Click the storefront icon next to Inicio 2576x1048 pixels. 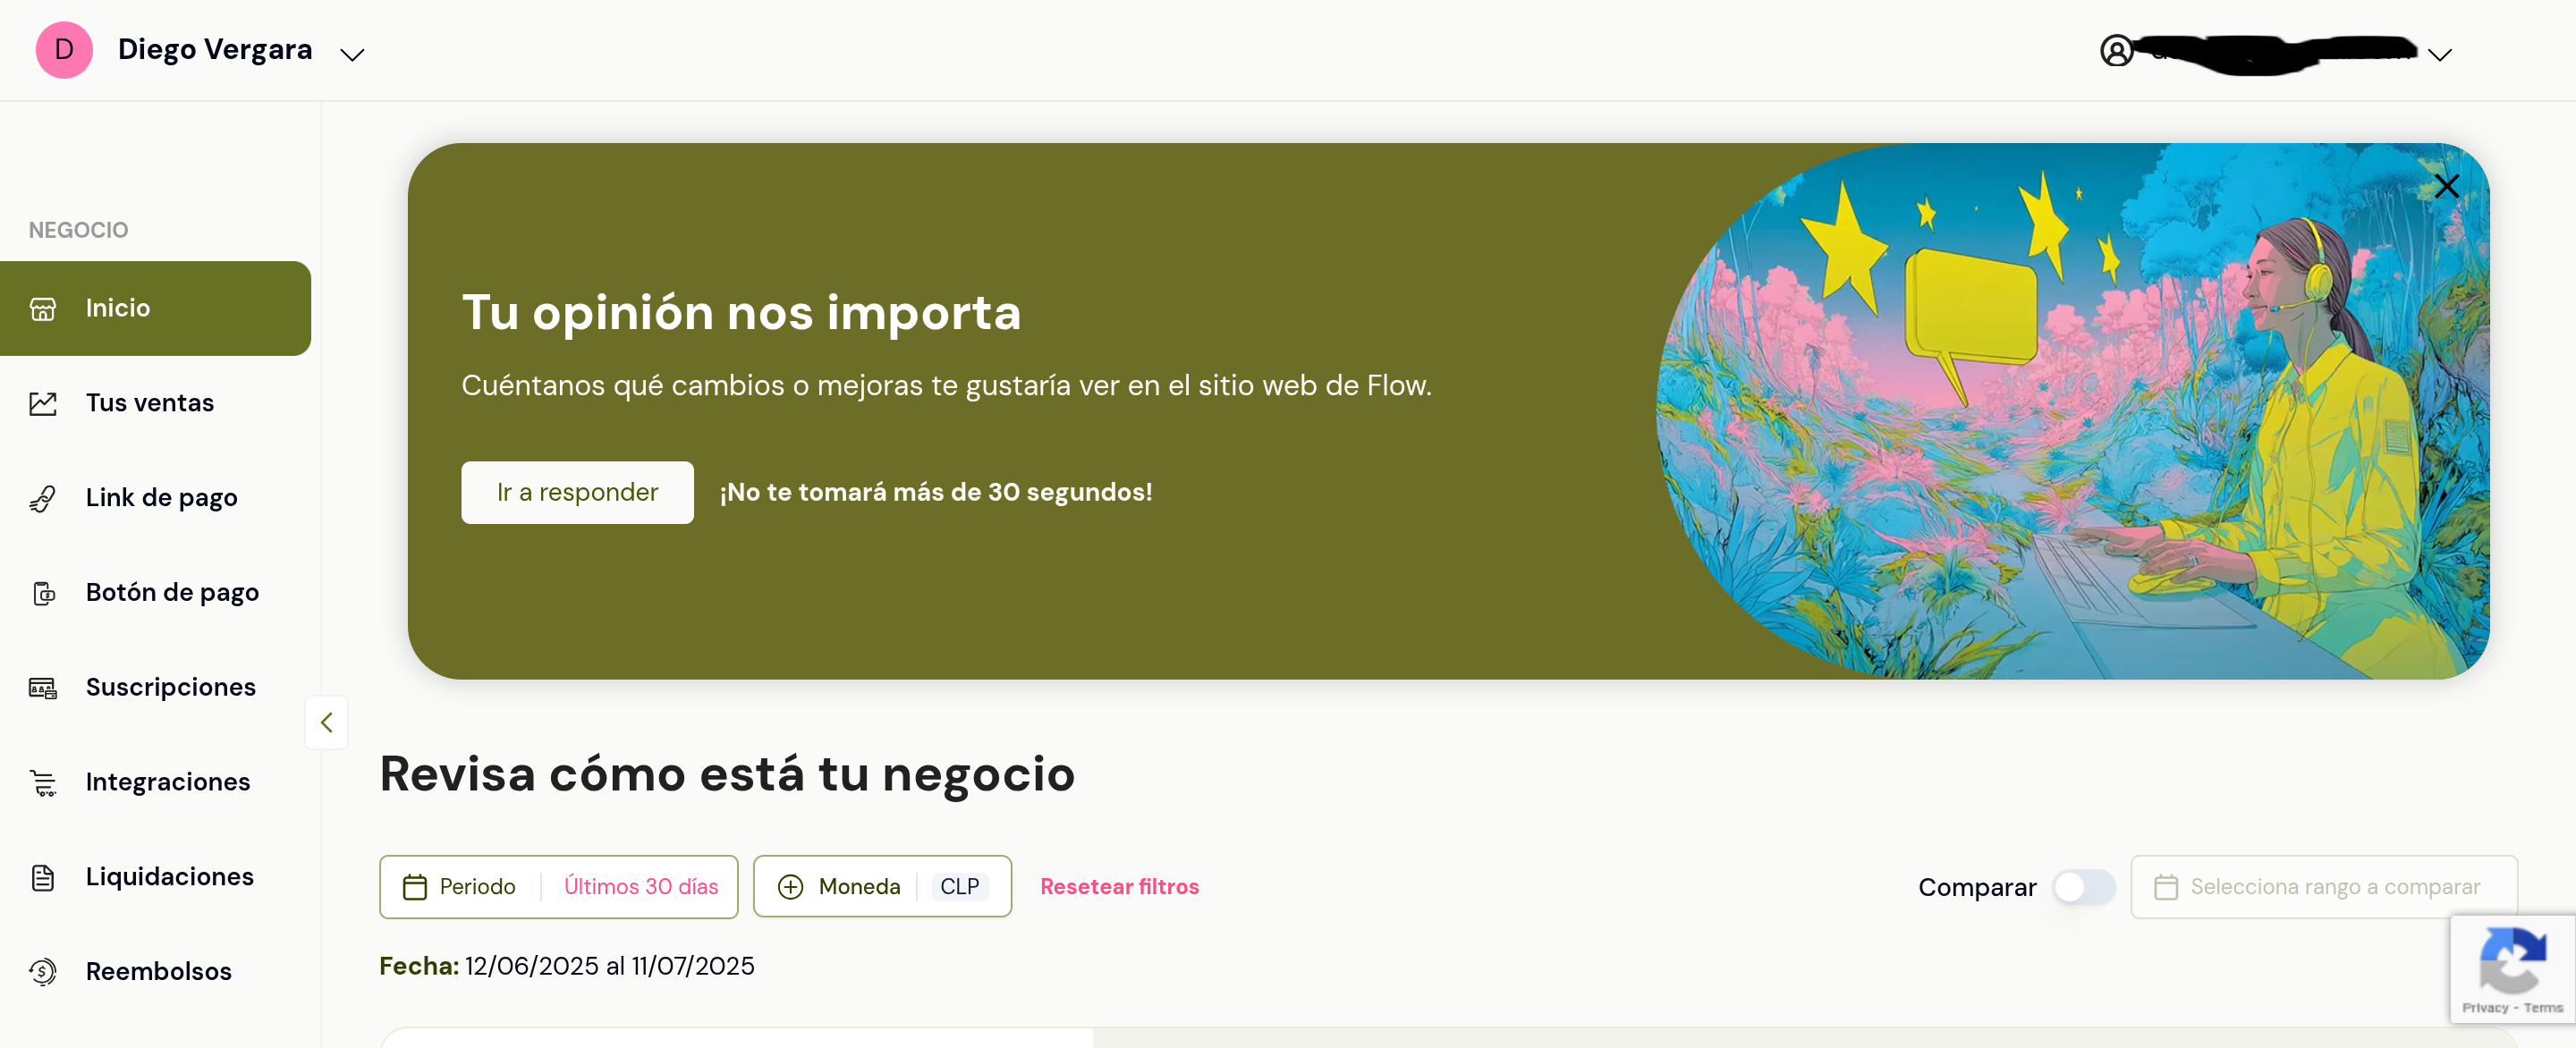click(43, 309)
